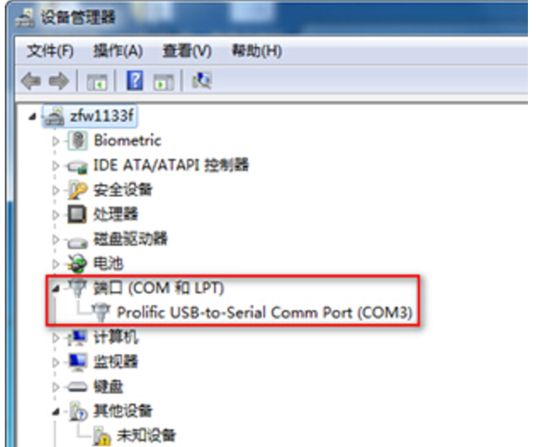Expand the Biometric node
Screen dimensions: 536x447
coord(56,141)
